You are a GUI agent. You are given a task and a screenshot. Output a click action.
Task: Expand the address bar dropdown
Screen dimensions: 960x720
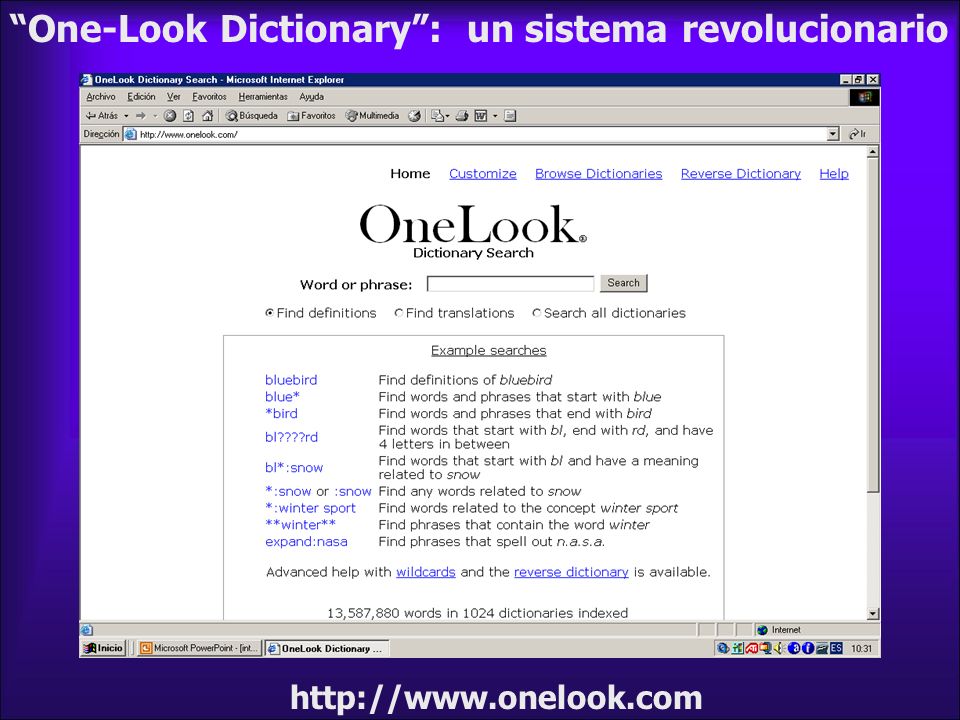(833, 134)
